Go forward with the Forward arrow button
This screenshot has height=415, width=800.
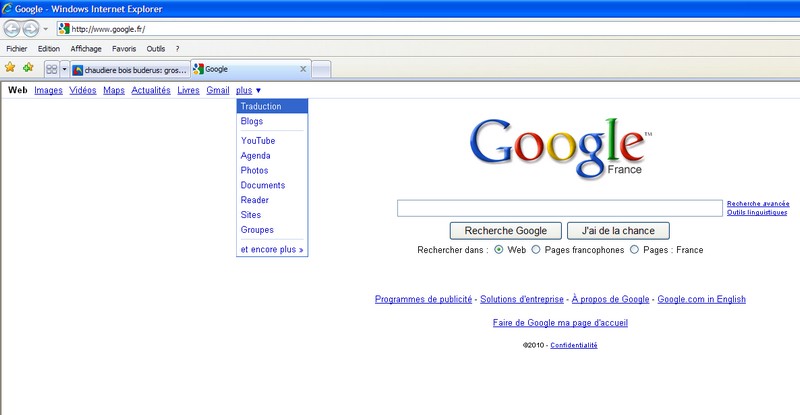point(31,29)
